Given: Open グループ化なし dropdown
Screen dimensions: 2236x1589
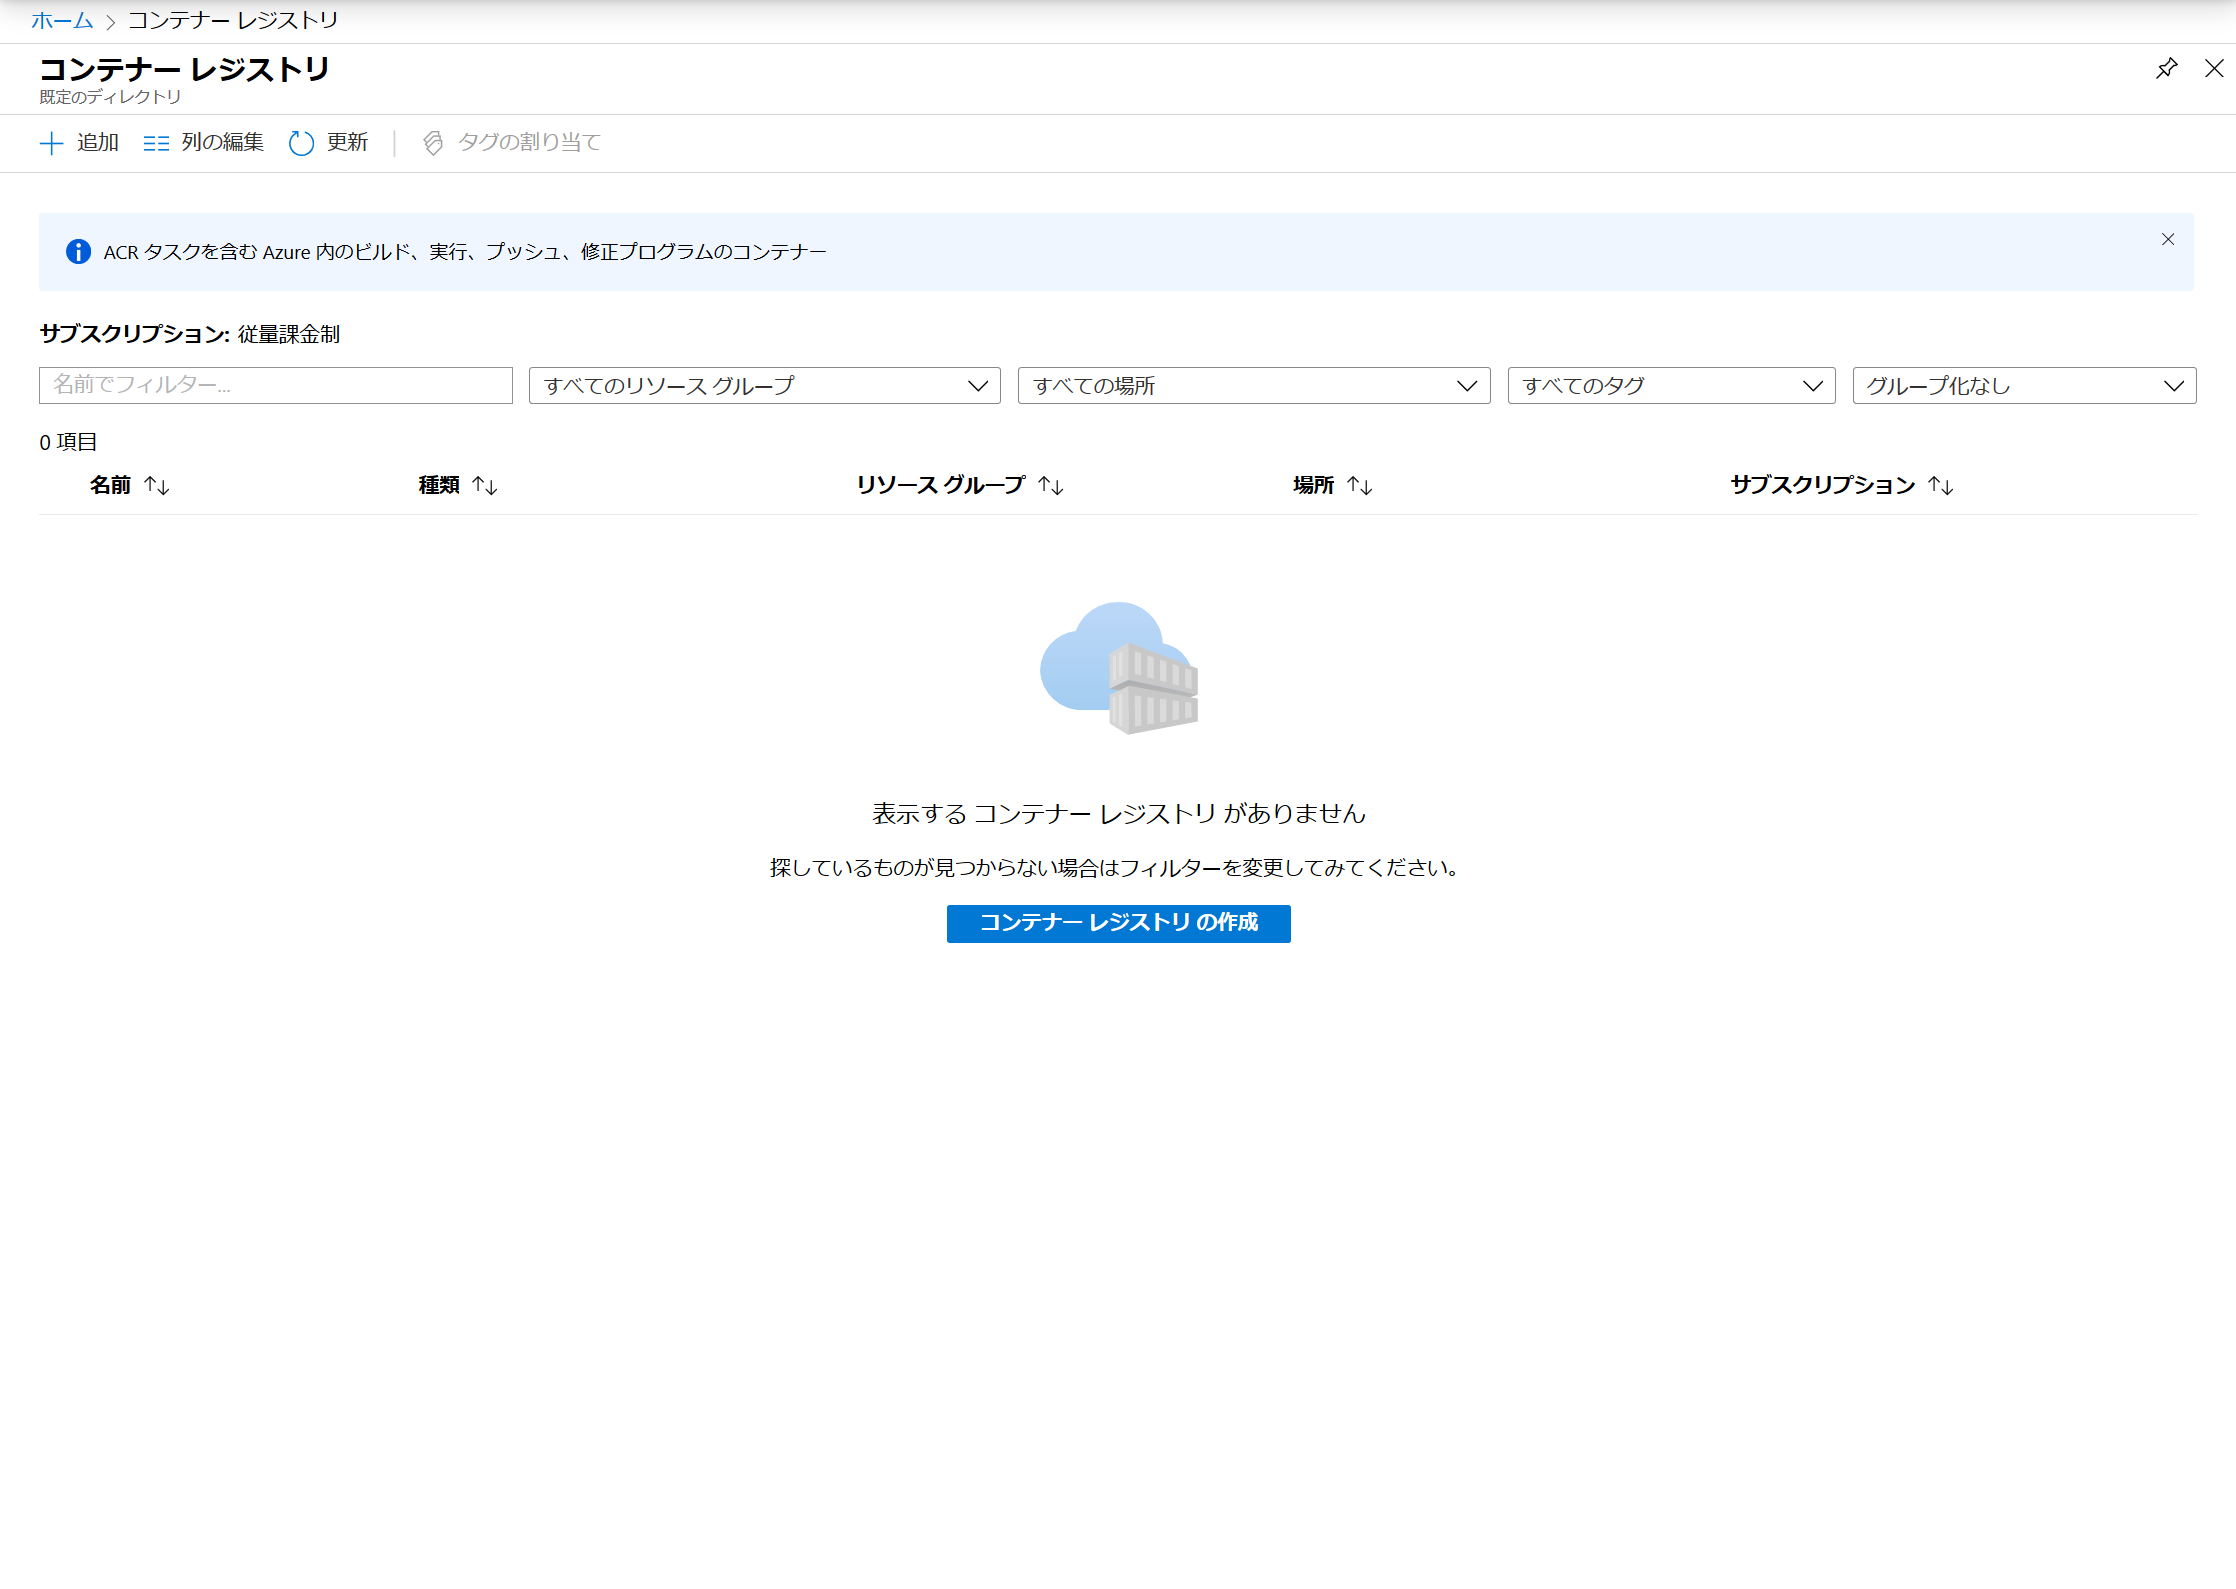Looking at the screenshot, I should point(2025,385).
